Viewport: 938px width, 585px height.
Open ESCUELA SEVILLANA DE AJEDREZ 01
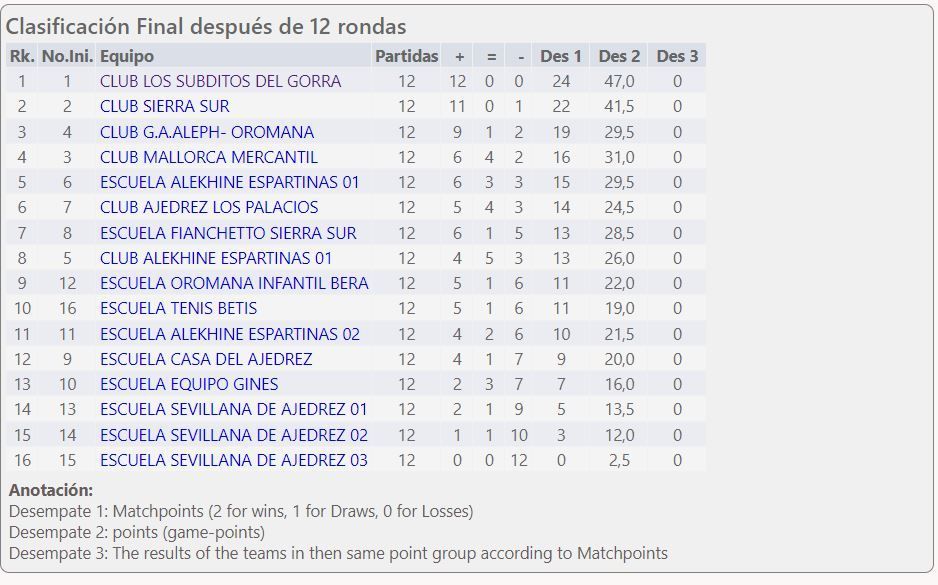(x=233, y=409)
